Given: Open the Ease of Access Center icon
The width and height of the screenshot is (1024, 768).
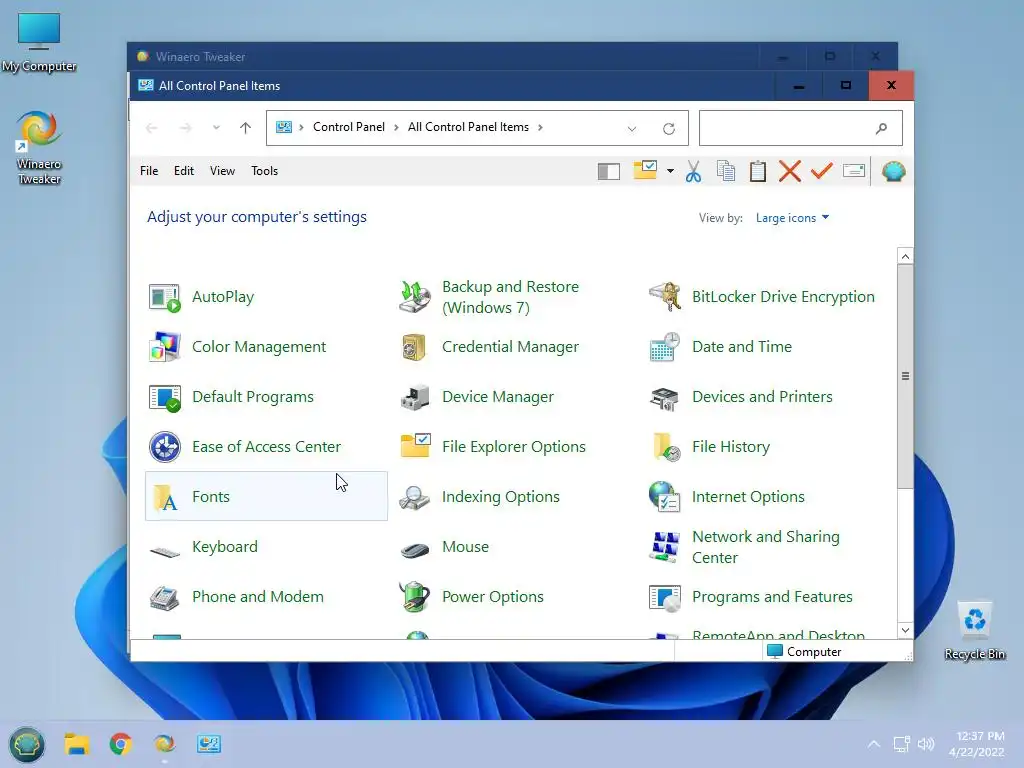Looking at the screenshot, I should tap(165, 447).
